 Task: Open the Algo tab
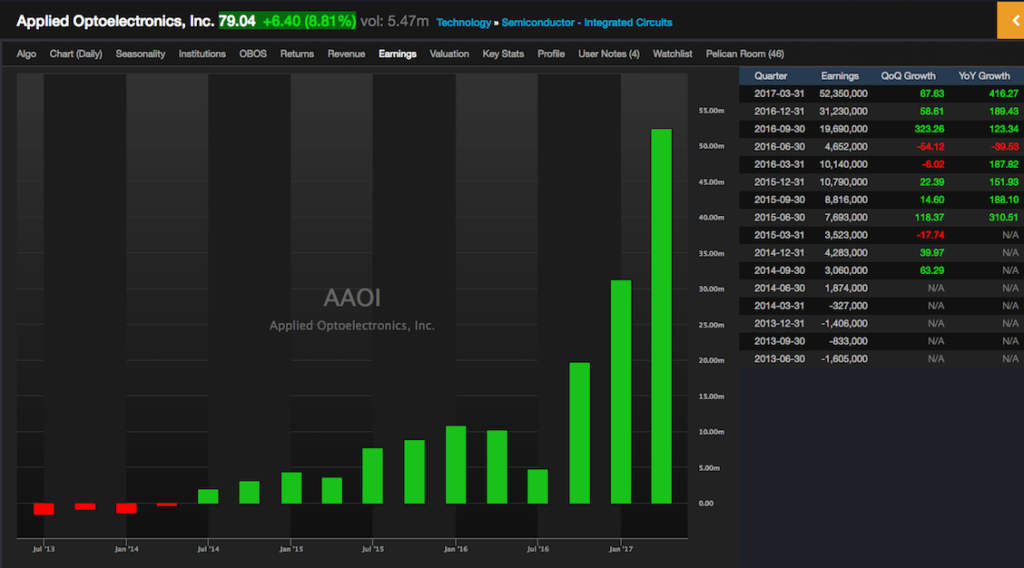click(26, 54)
